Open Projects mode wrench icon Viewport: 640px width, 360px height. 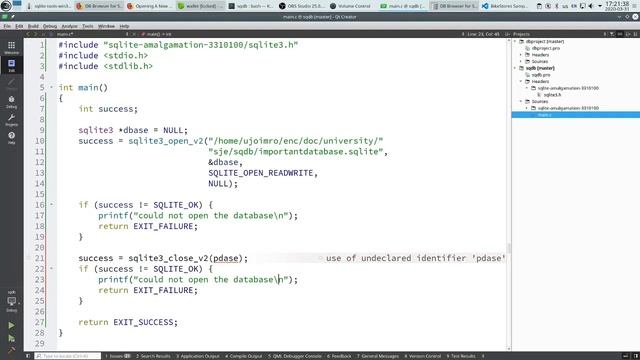(x=11, y=120)
